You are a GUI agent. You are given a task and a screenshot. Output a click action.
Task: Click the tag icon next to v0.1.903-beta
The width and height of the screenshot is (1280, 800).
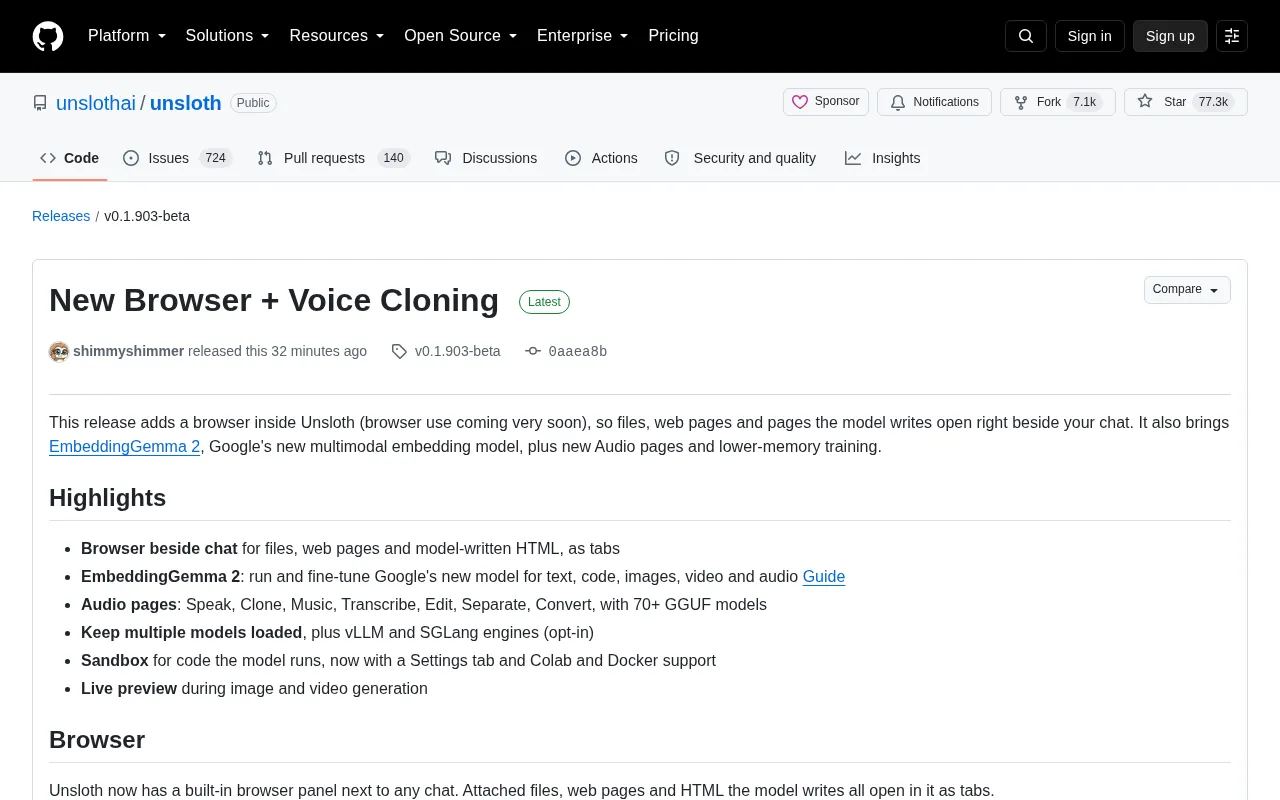tap(399, 351)
